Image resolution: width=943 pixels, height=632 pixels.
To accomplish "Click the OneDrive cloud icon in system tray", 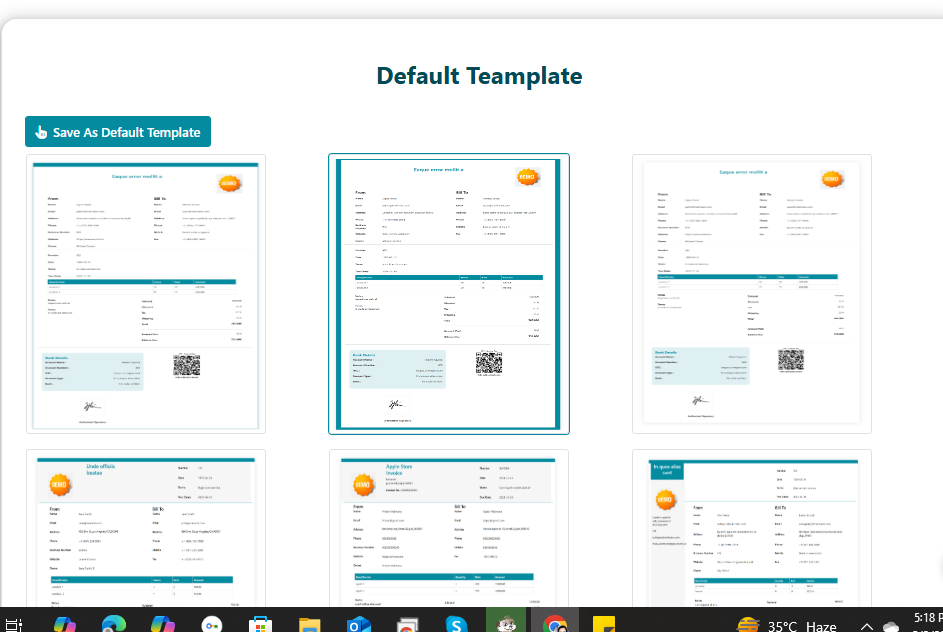I will tap(891, 626).
